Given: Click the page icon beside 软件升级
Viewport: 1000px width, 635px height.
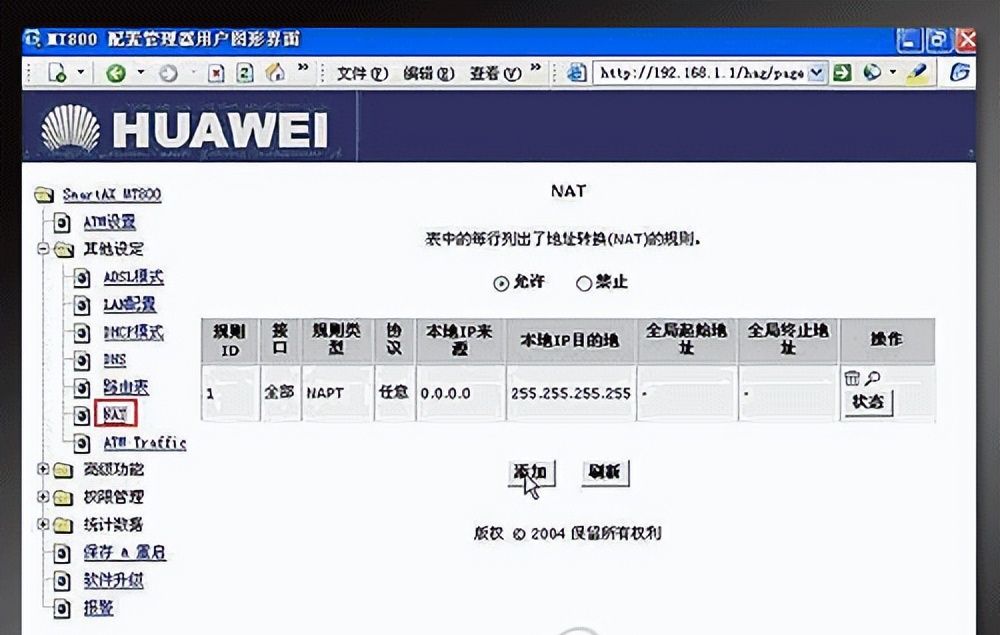Looking at the screenshot, I should (x=62, y=581).
